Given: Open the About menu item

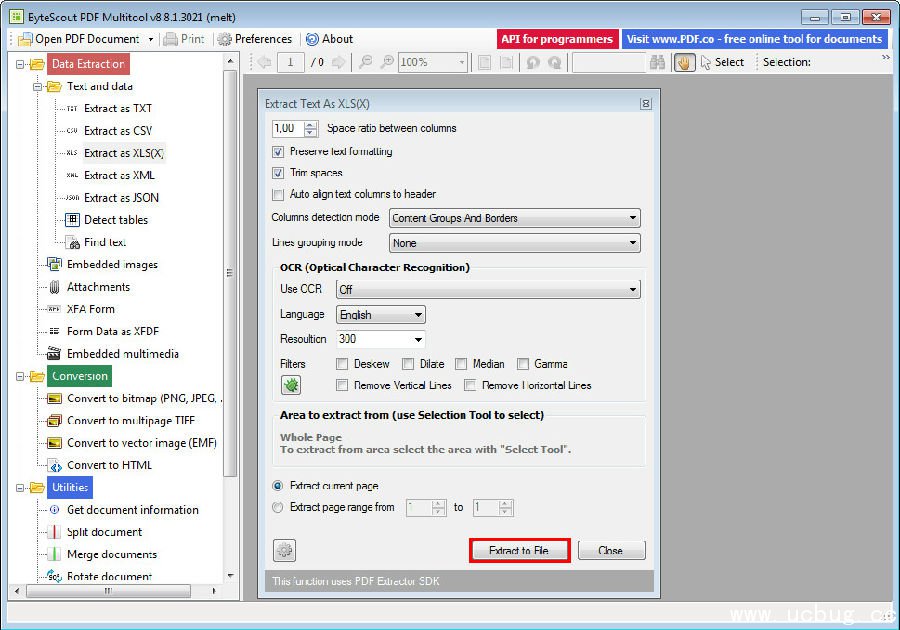Looking at the screenshot, I should 329,39.
